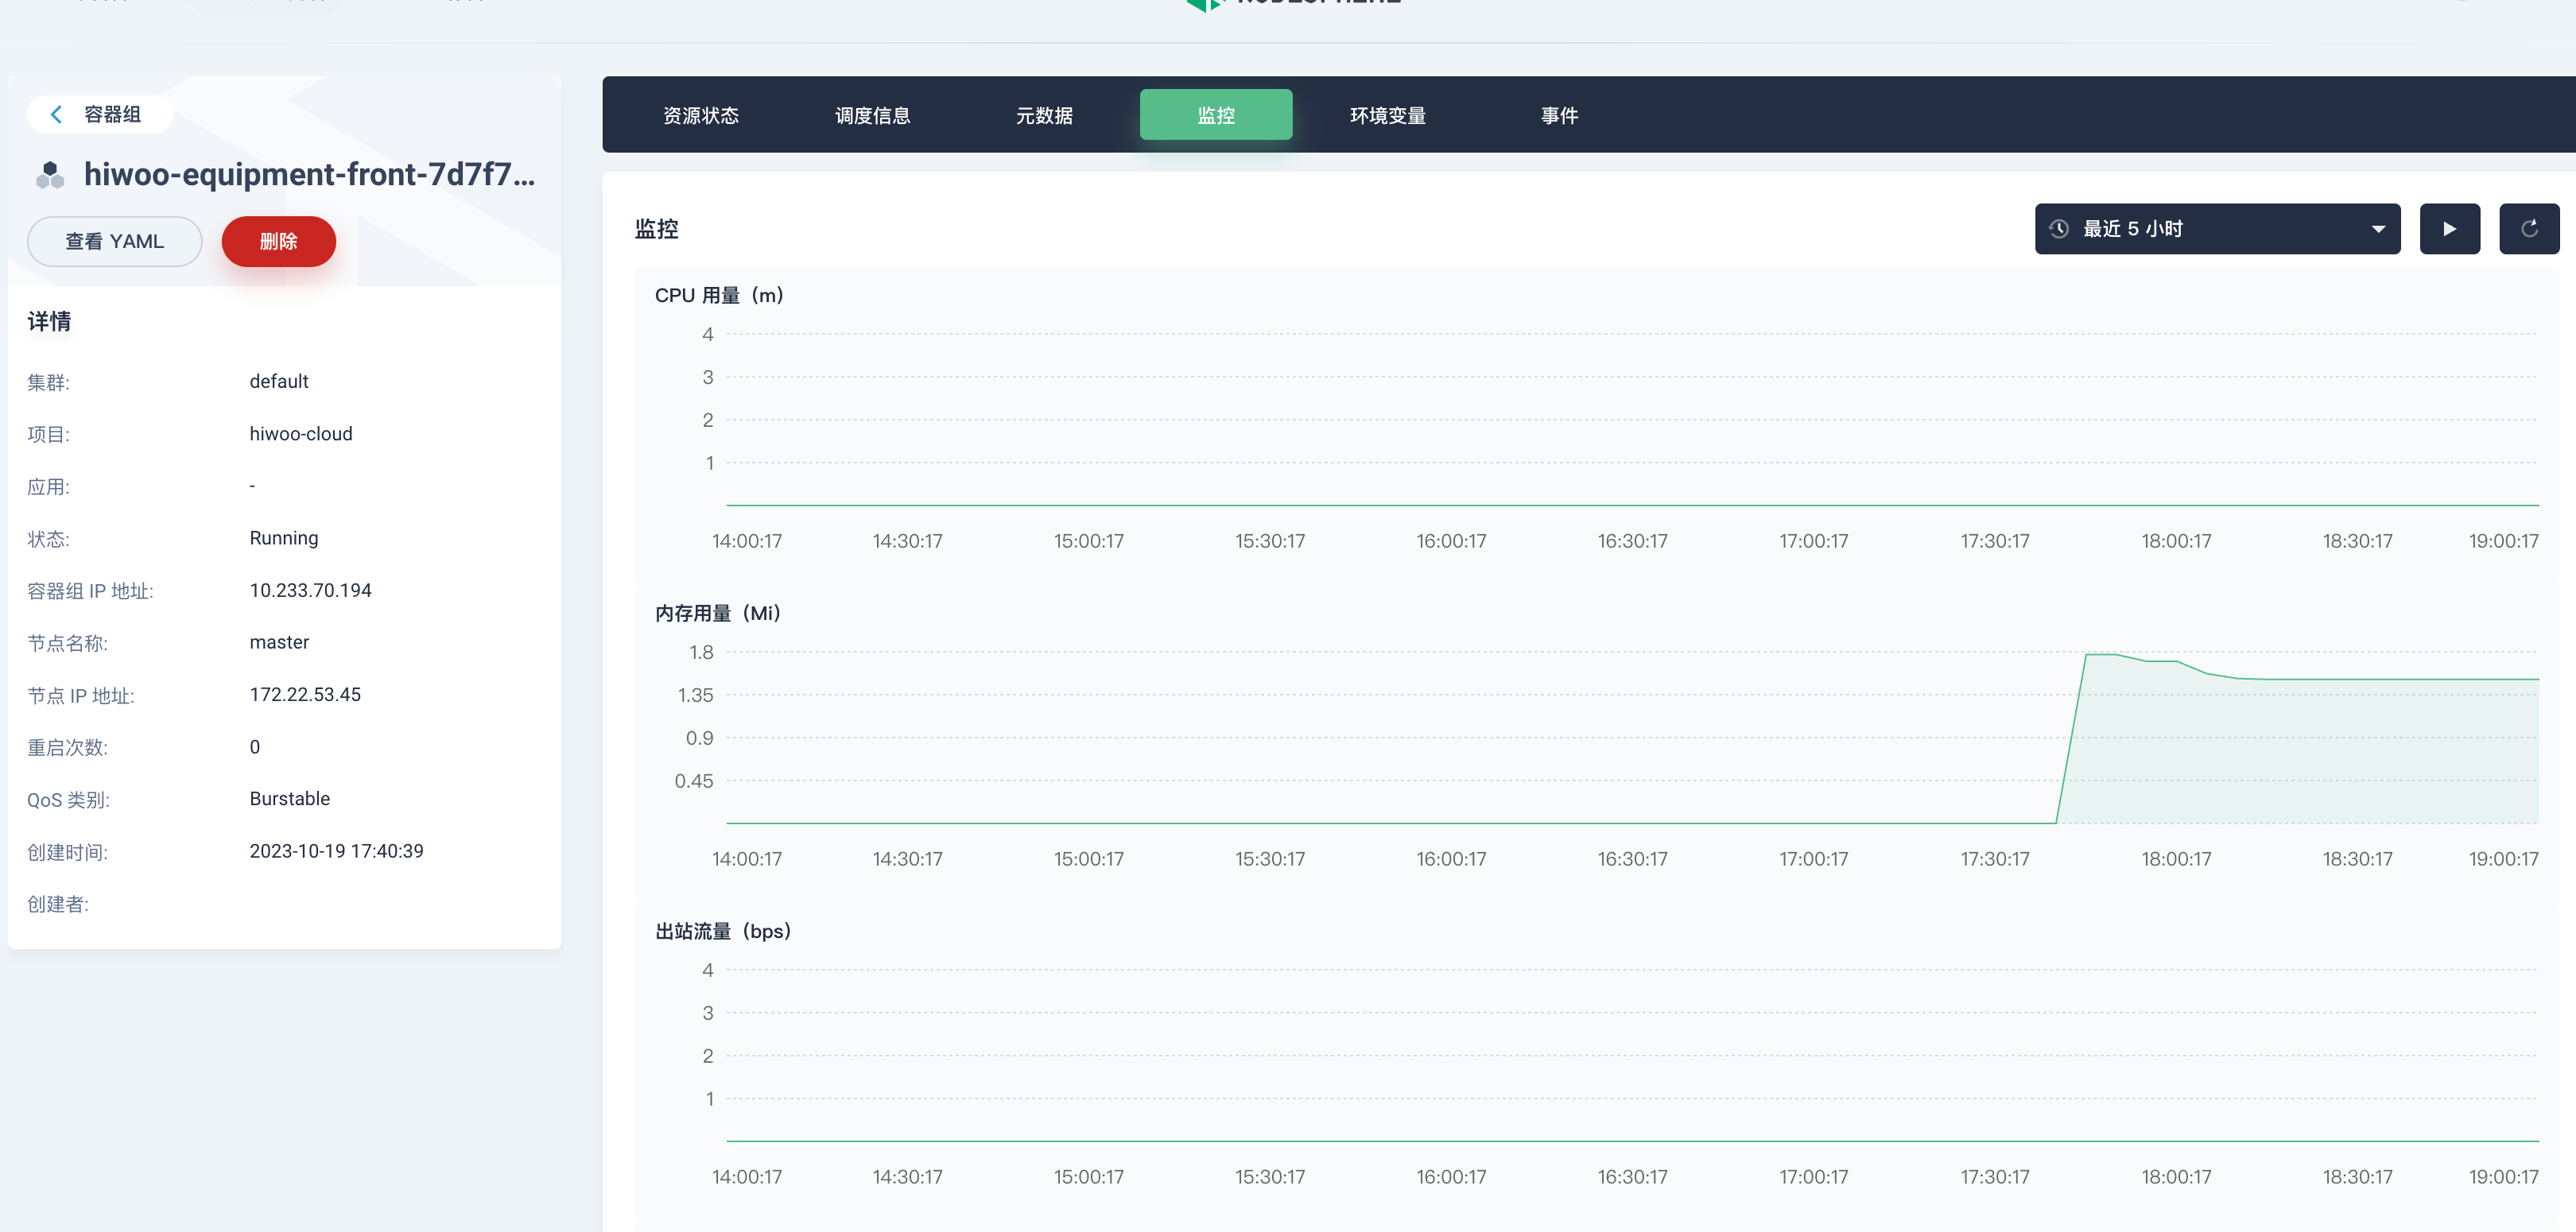Switch to the 资源状态 tab

(700, 116)
